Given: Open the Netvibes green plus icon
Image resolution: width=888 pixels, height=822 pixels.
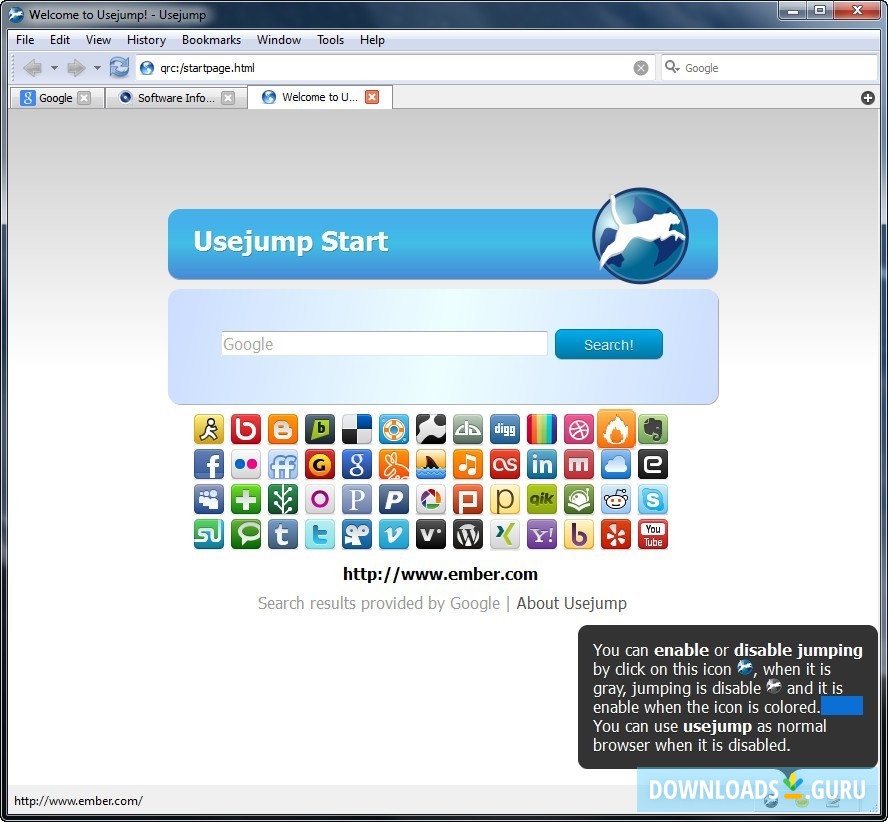Looking at the screenshot, I should 246,499.
